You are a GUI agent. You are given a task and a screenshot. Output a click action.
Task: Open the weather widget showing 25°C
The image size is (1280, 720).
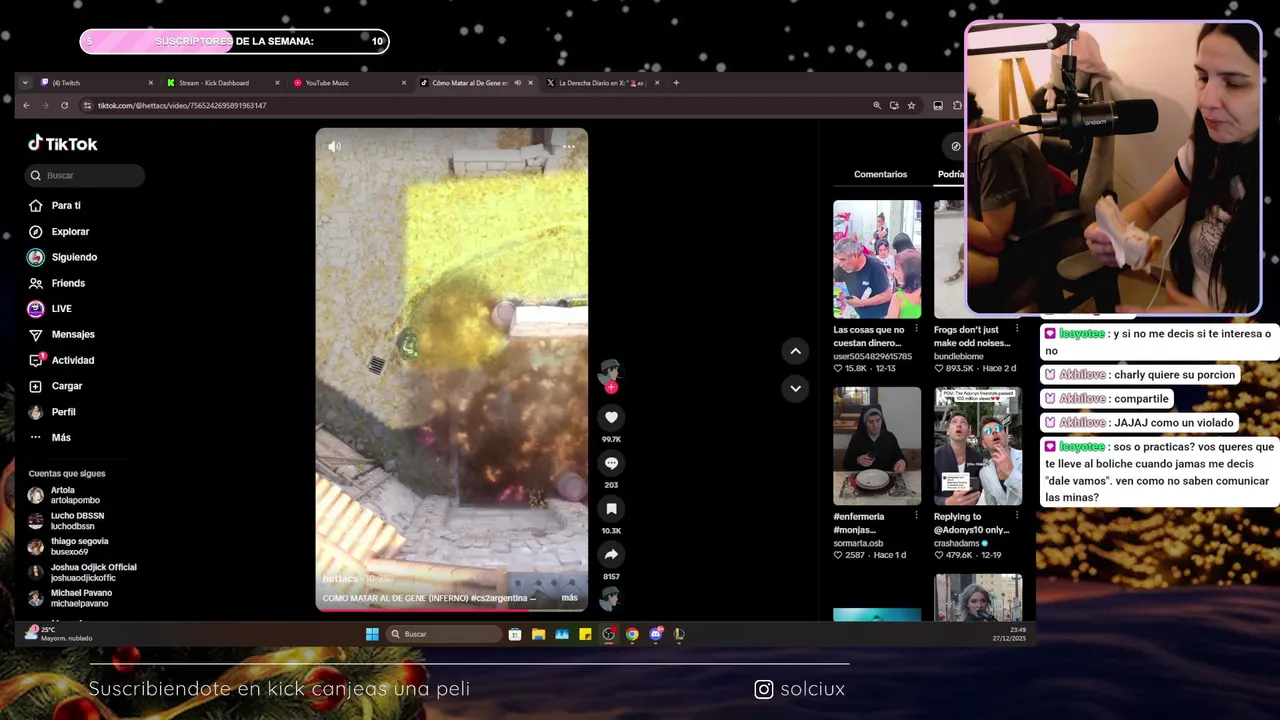pos(60,634)
